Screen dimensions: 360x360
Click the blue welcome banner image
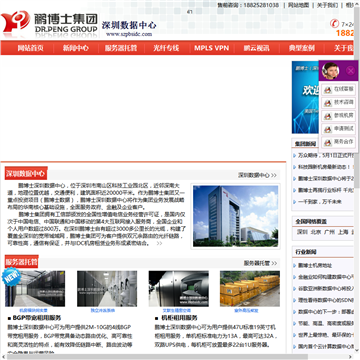point(305,97)
